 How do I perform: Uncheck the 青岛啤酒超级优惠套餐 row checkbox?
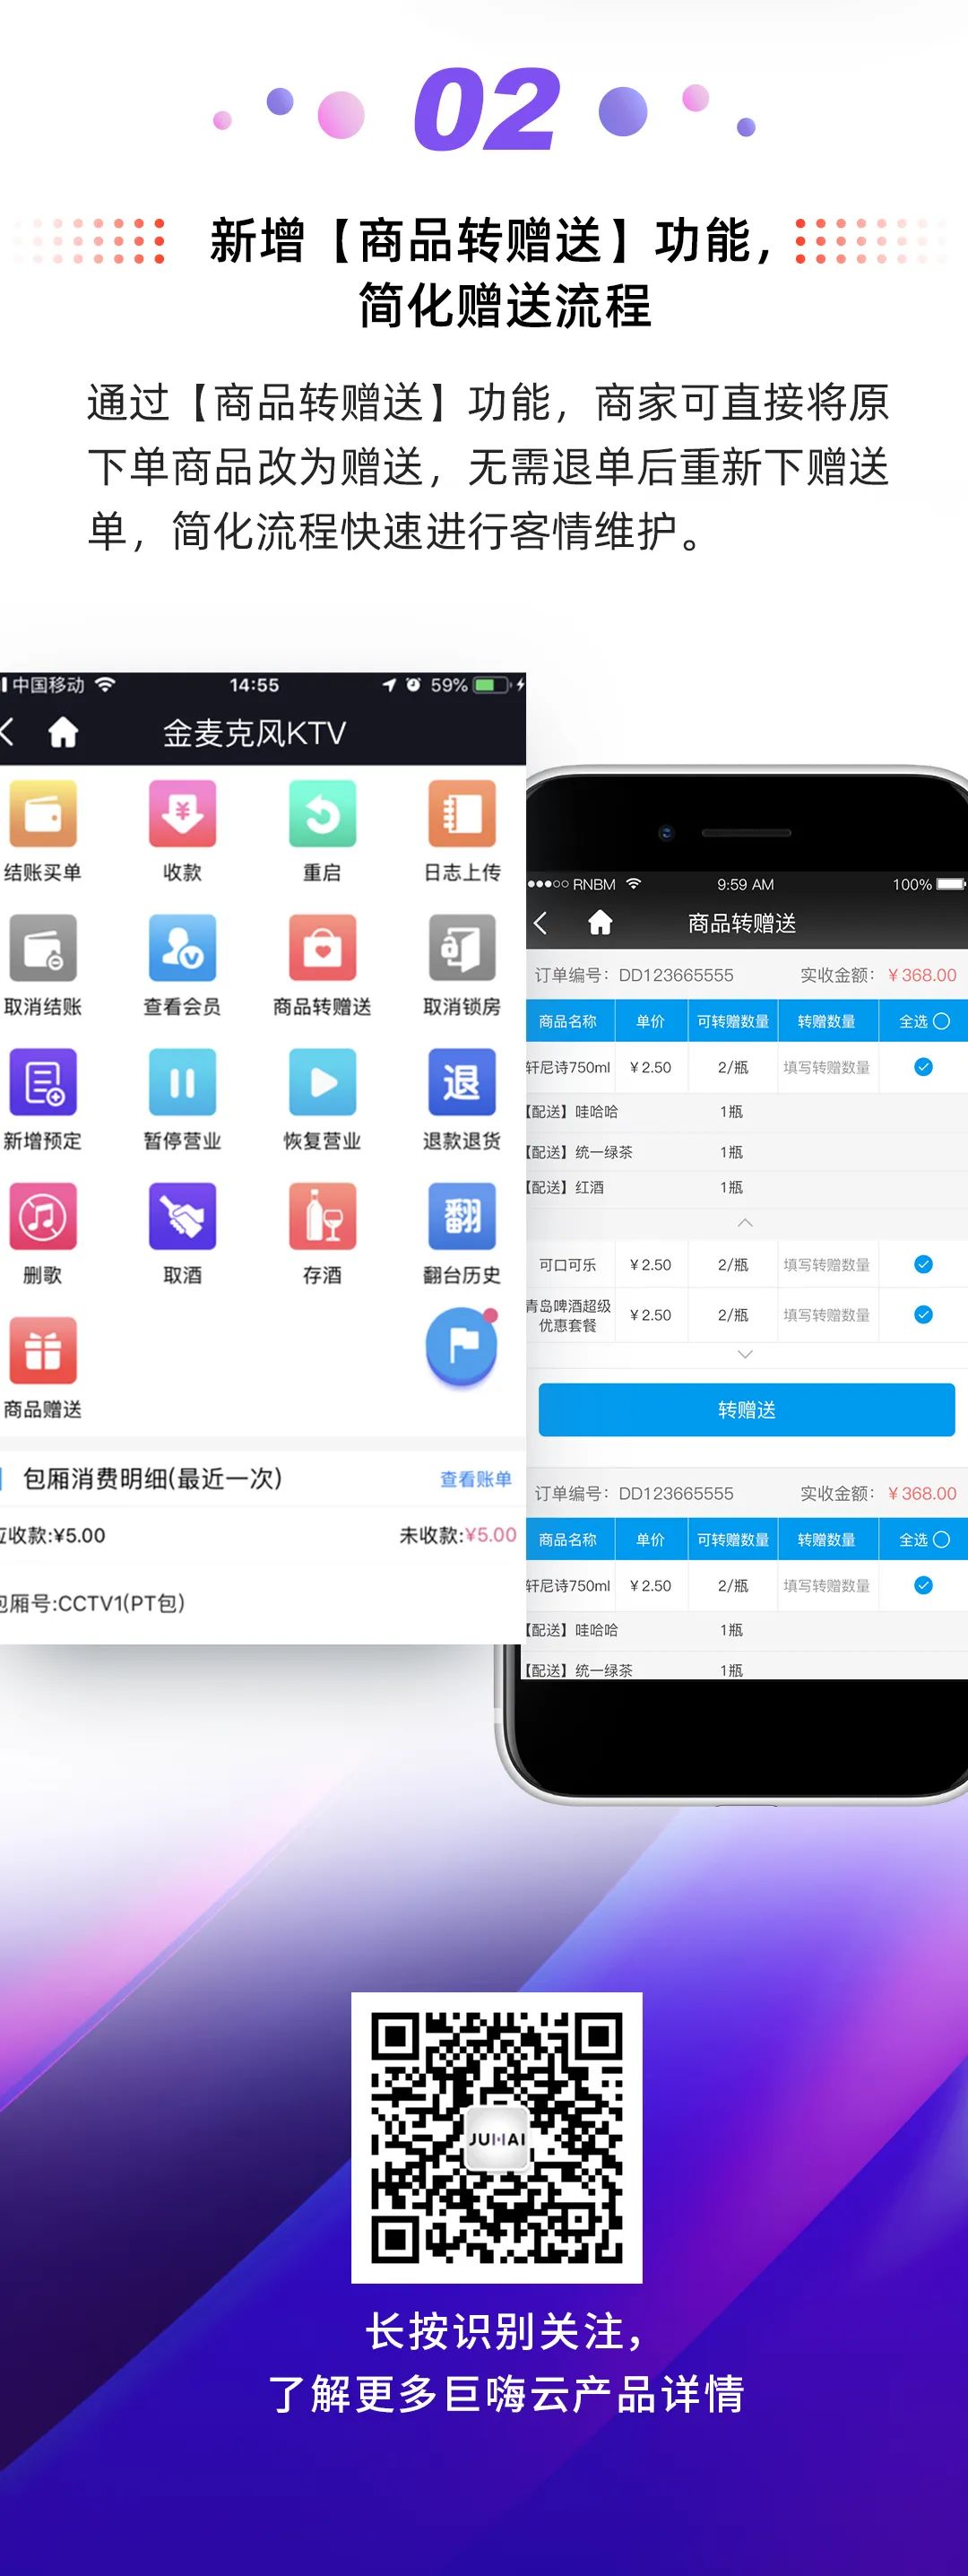tap(923, 1315)
